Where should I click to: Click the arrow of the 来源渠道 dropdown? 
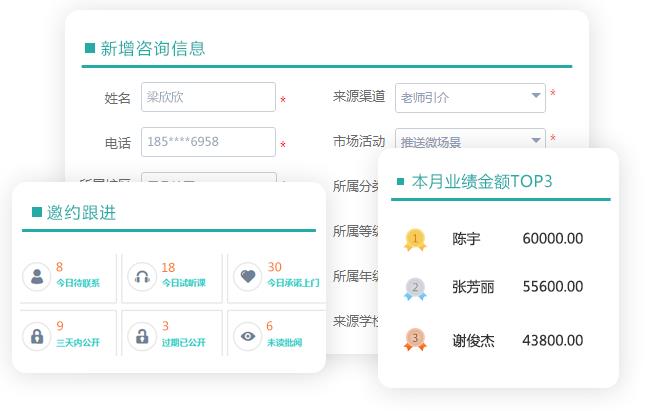tap(536, 95)
